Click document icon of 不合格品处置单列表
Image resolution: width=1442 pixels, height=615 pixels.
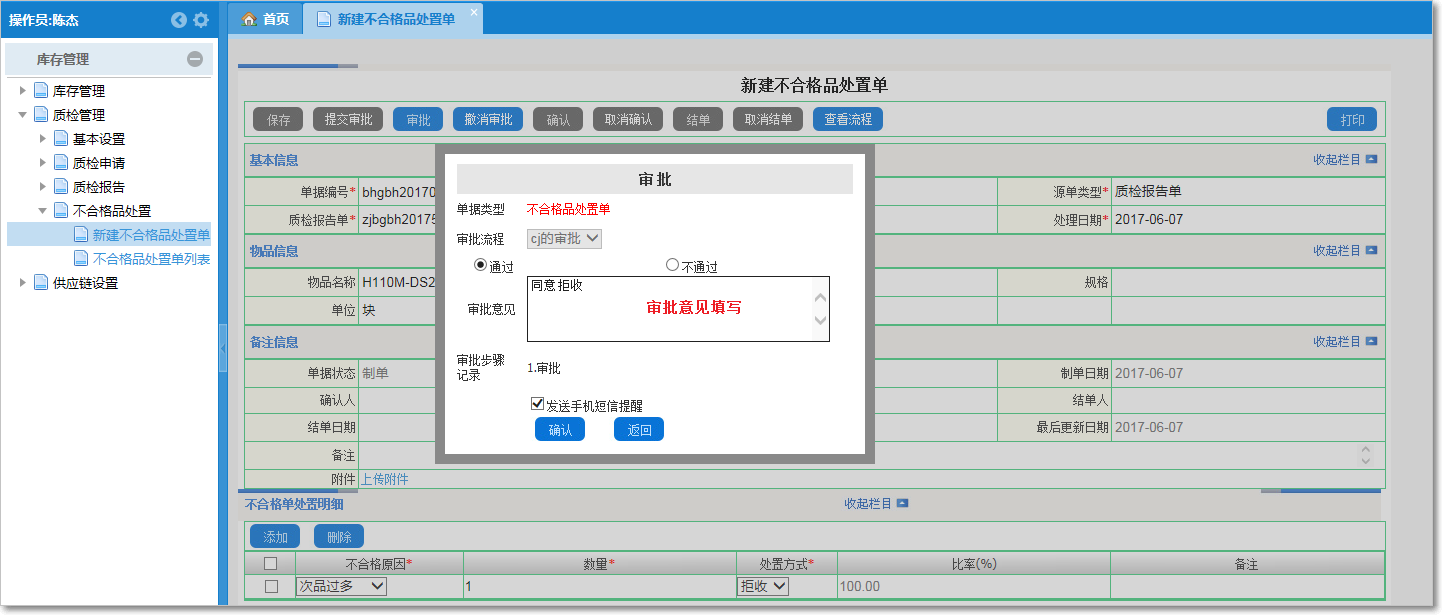(x=81, y=259)
